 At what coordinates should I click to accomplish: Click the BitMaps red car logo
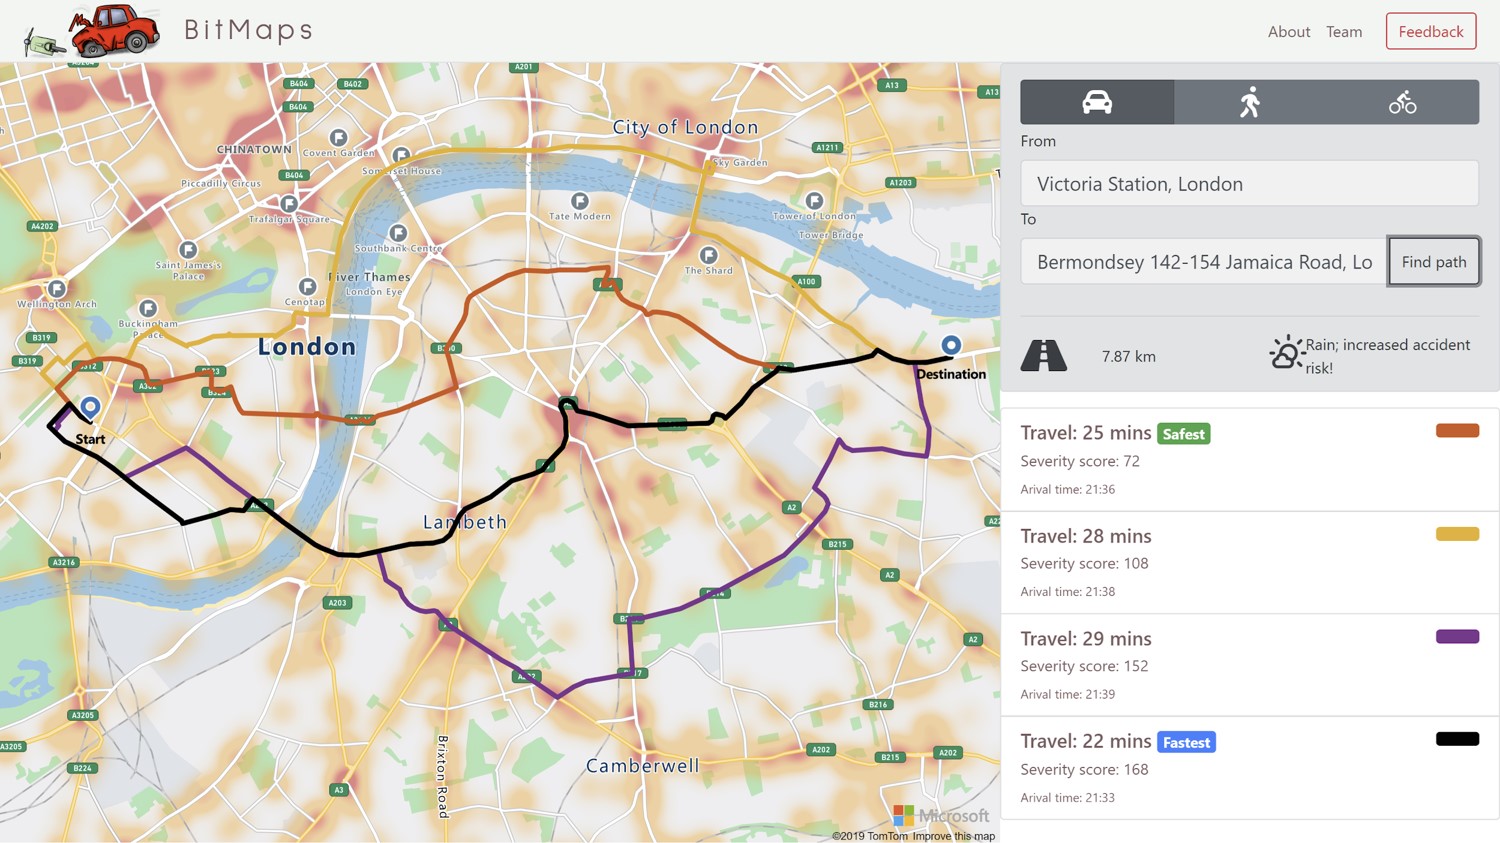115,30
